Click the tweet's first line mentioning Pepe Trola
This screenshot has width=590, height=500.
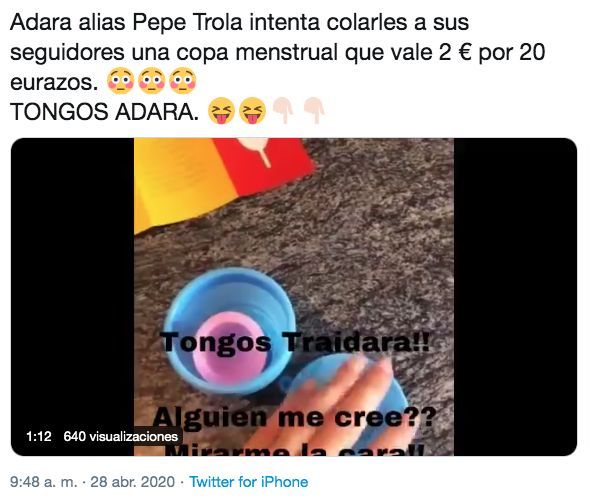(239, 22)
